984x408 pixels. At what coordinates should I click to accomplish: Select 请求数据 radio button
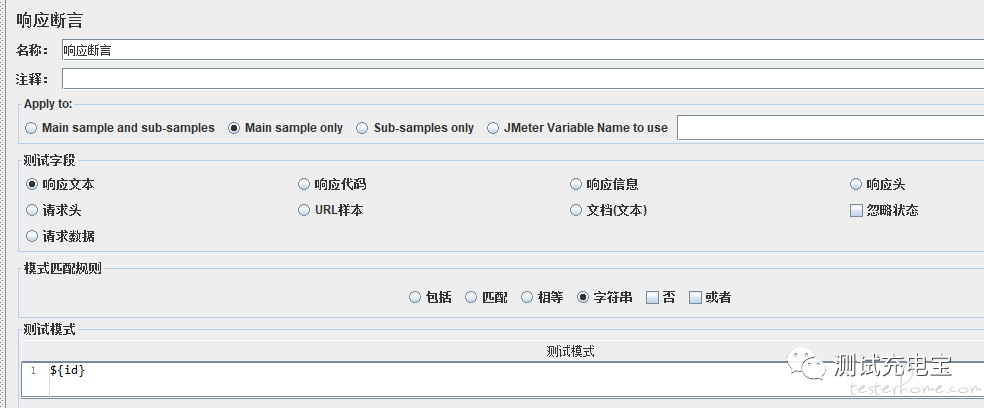[60, 237]
